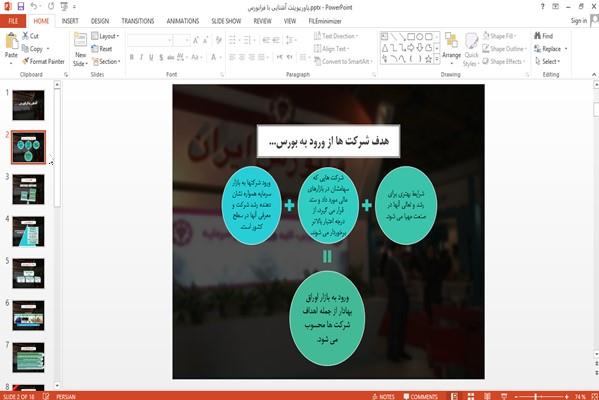
Task: Click COMMENTS in the status bar
Action: click(420, 397)
